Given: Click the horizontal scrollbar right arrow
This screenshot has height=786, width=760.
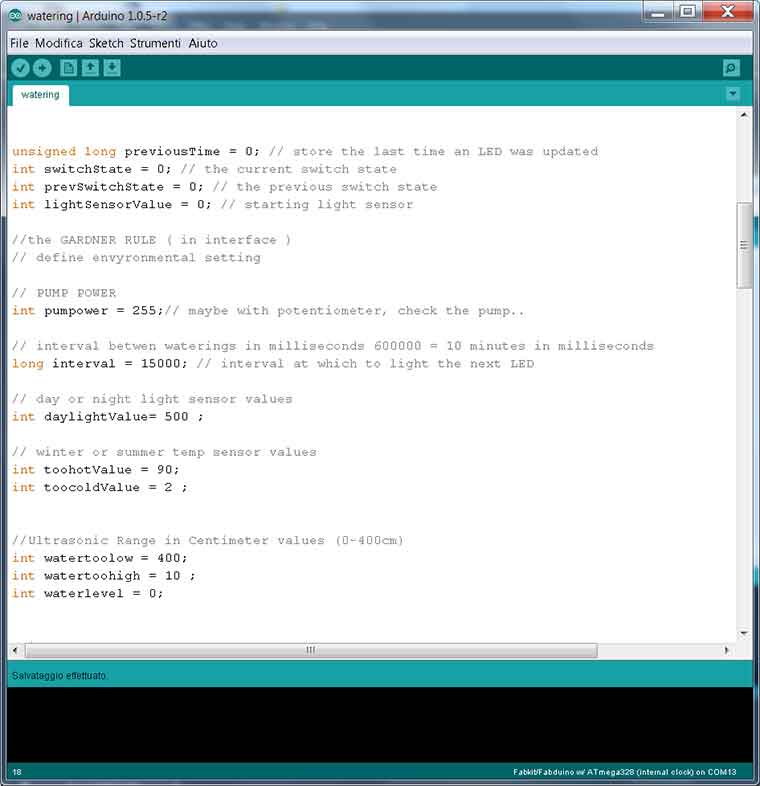Looking at the screenshot, I should point(726,650).
